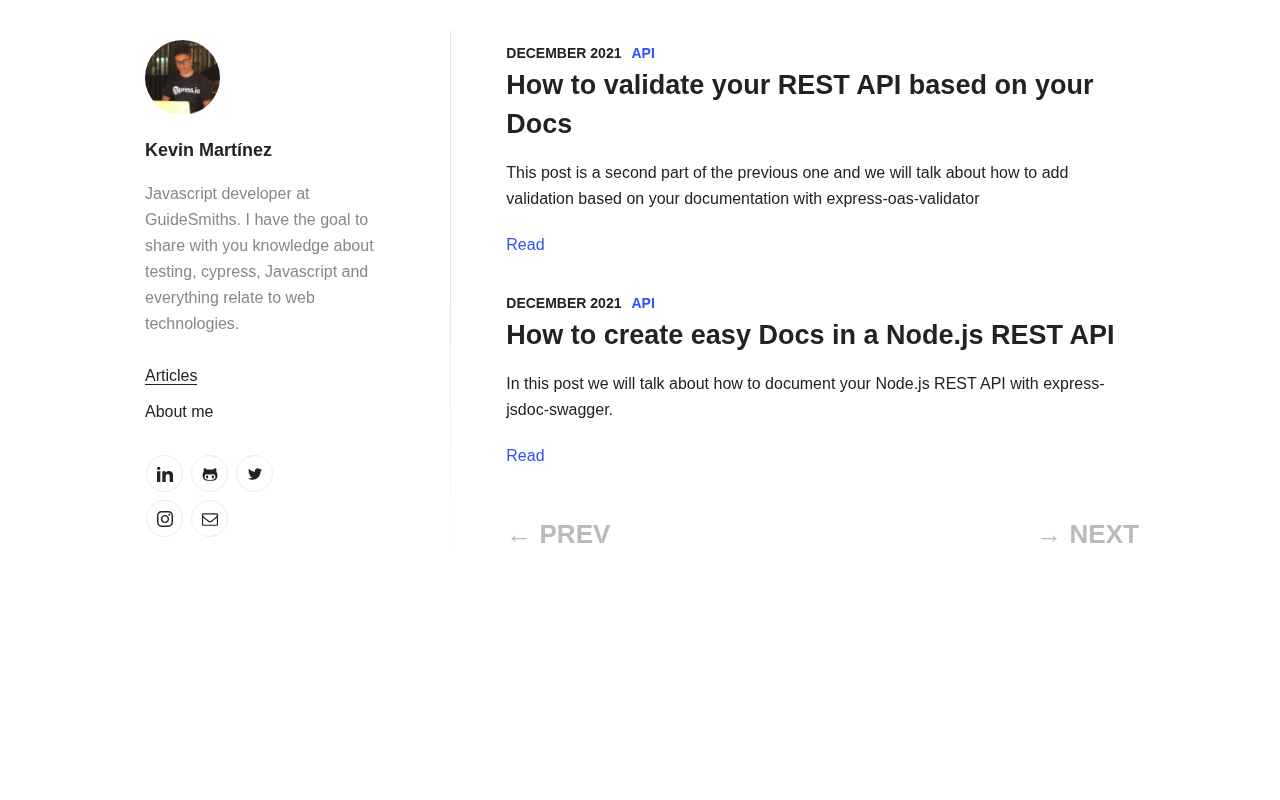This screenshot has width=1280, height=800.
Task: Select the API tag on the second post
Action: coord(643,303)
